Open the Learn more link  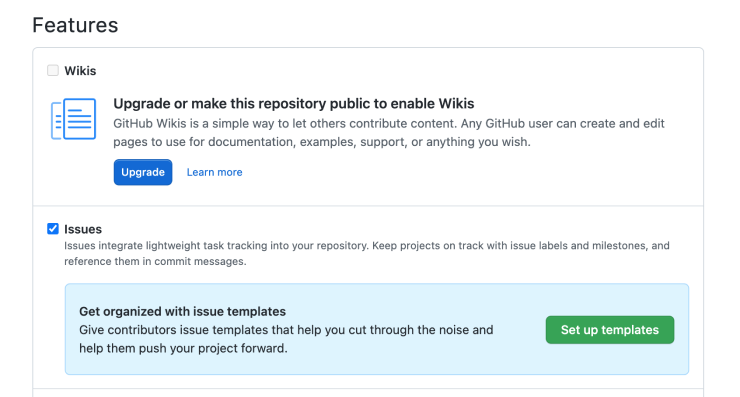point(214,172)
